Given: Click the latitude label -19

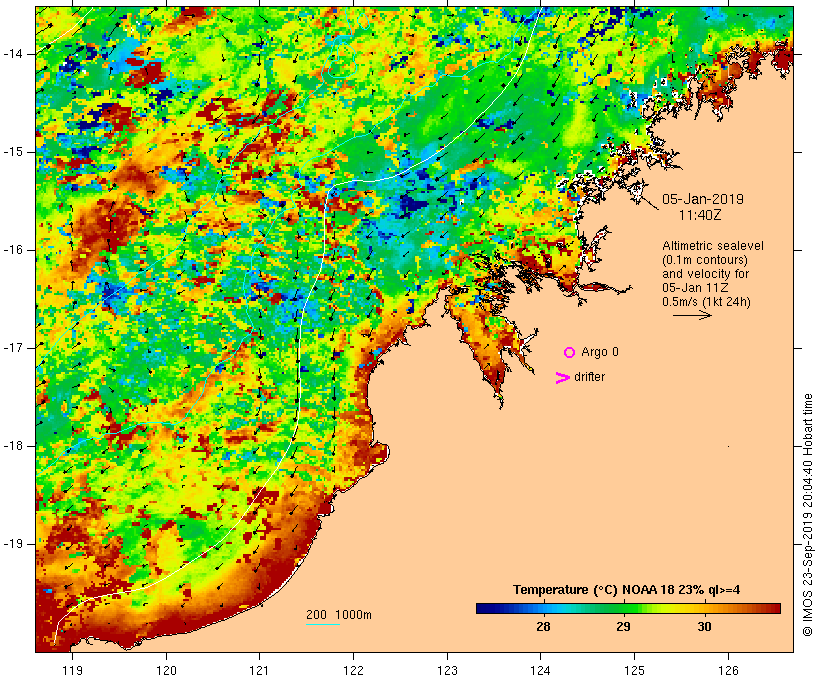Looking at the screenshot, I should pyautogui.click(x=13, y=544).
